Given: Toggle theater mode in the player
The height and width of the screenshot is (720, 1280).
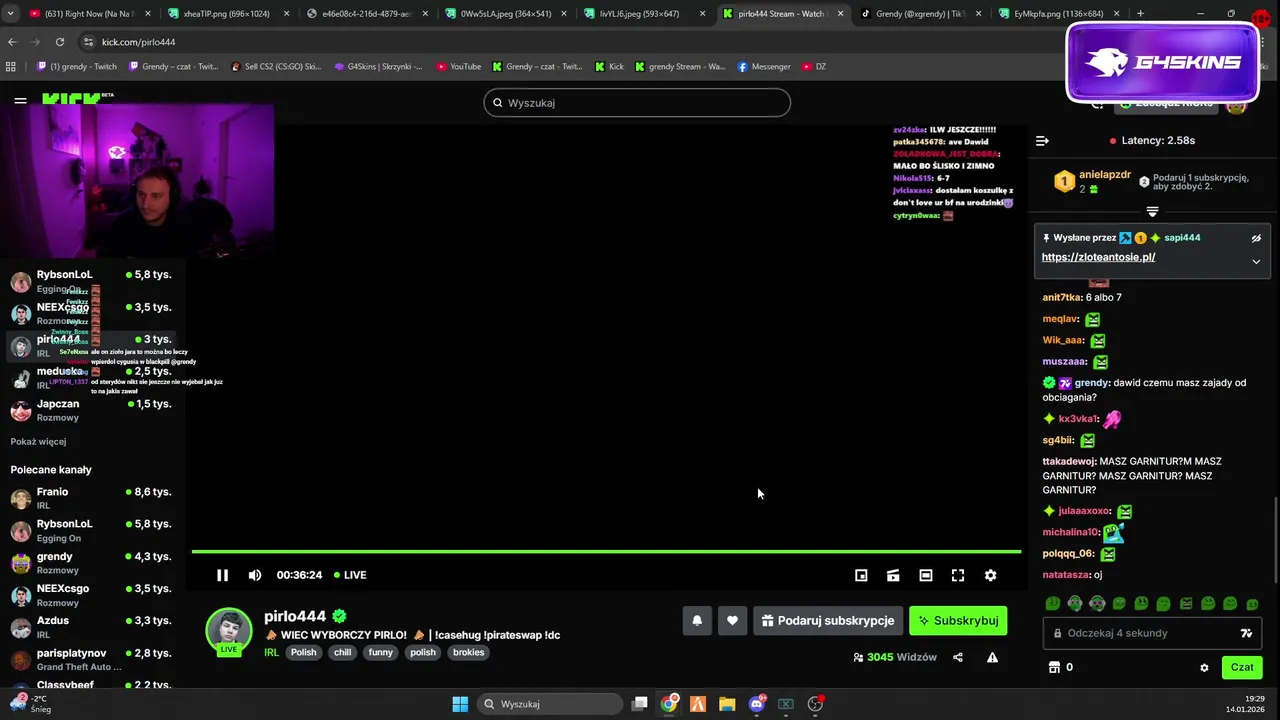Looking at the screenshot, I should pyautogui.click(x=926, y=575).
